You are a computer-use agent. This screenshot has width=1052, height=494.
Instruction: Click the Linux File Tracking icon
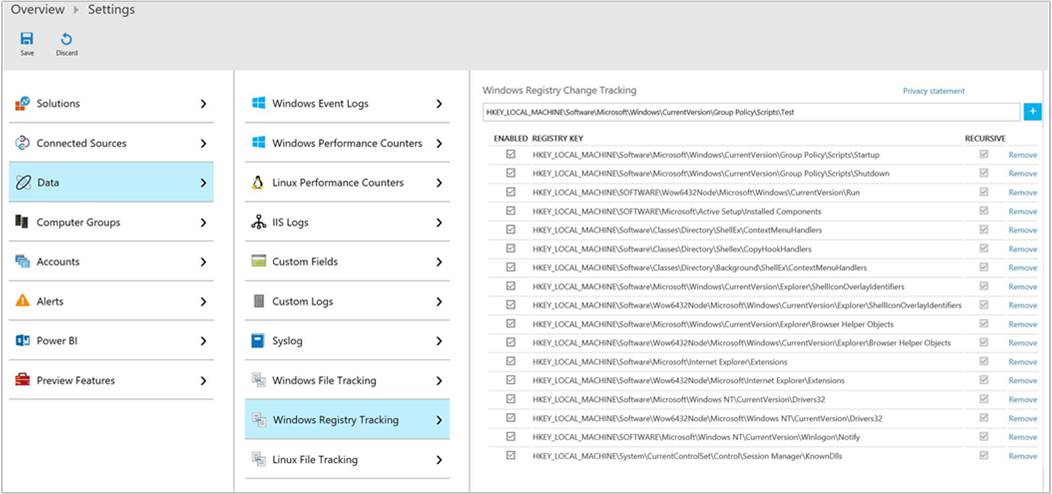[x=258, y=459]
